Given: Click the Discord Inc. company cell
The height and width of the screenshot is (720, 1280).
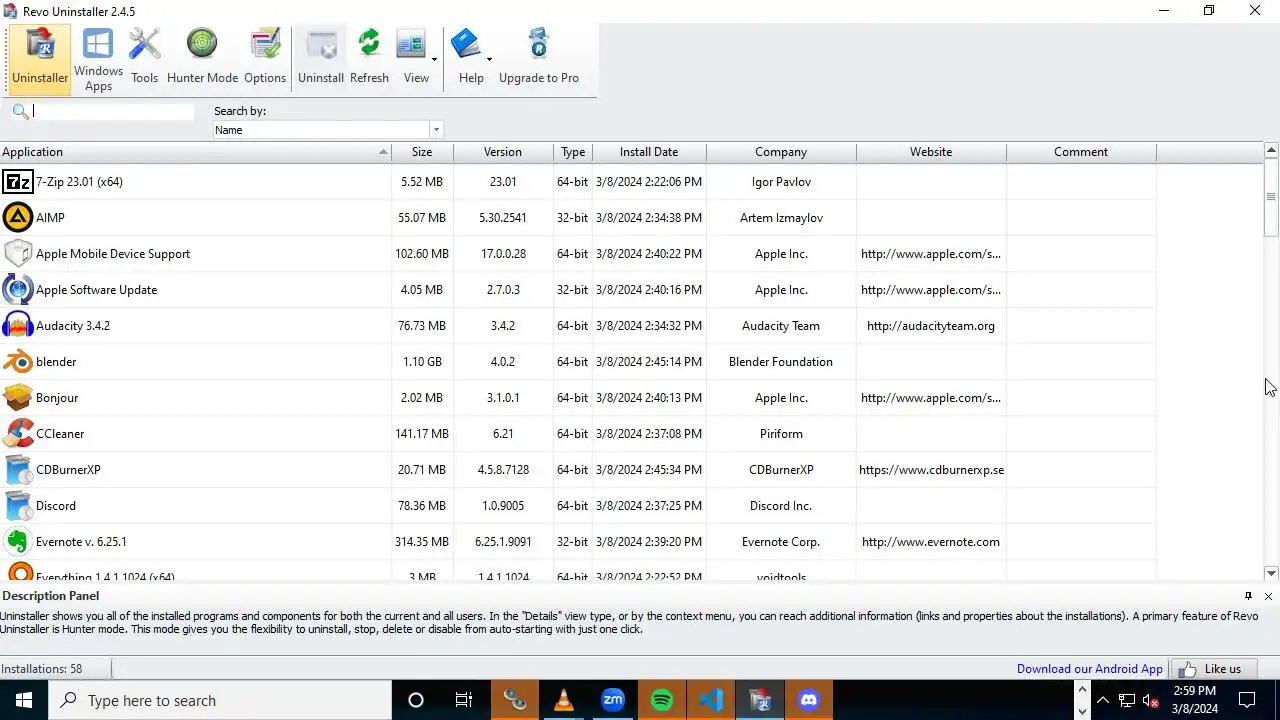Looking at the screenshot, I should [x=781, y=506].
